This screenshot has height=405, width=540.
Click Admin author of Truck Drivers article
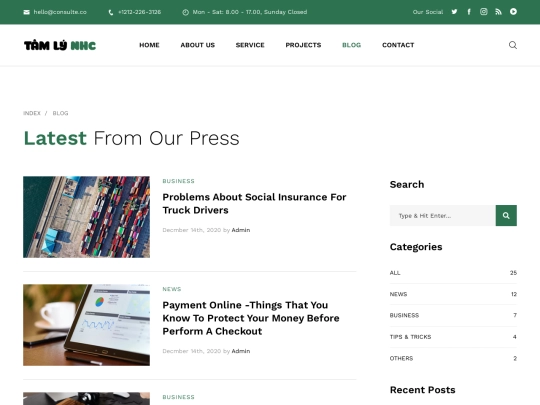click(241, 230)
